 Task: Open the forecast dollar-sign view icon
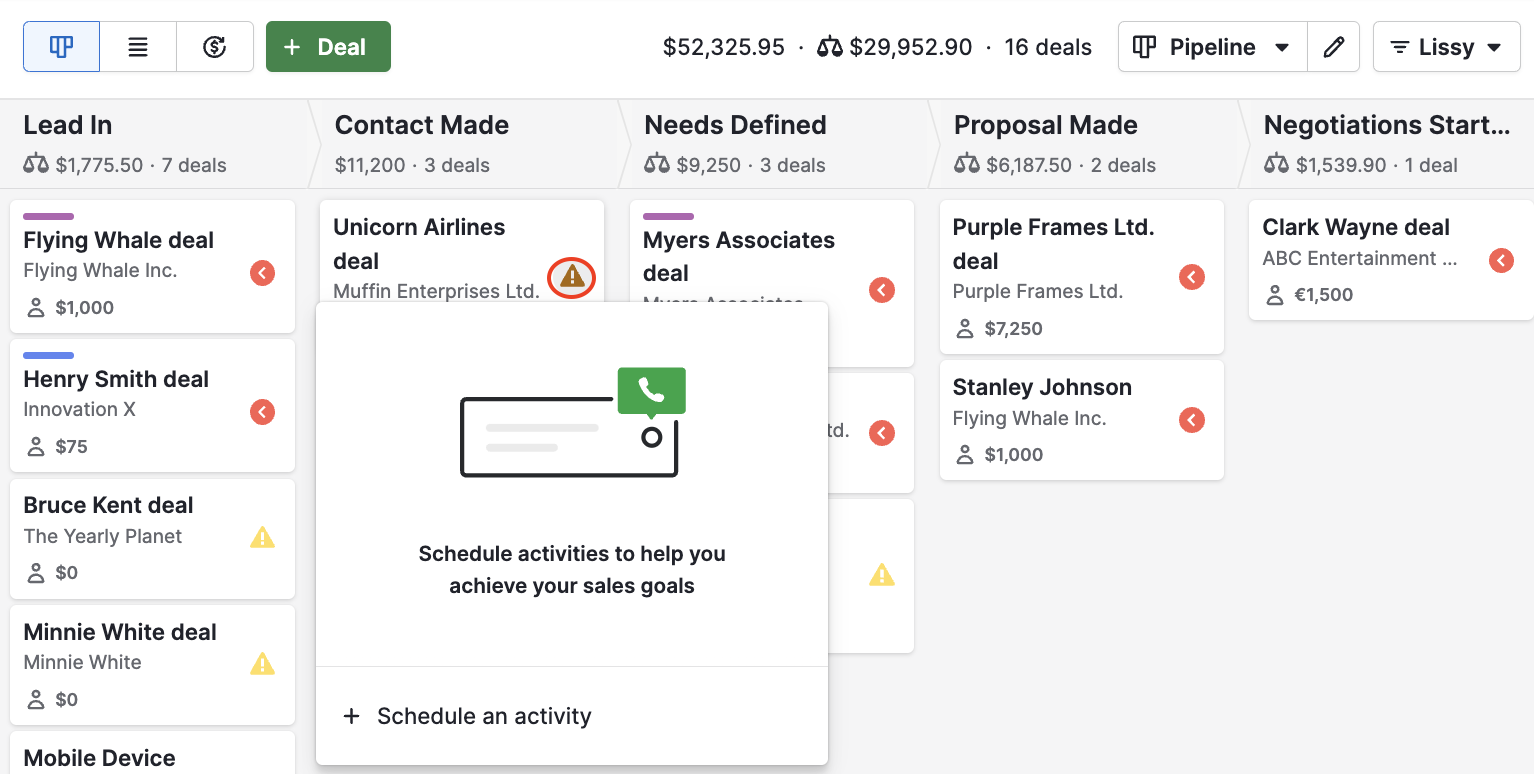click(x=215, y=46)
